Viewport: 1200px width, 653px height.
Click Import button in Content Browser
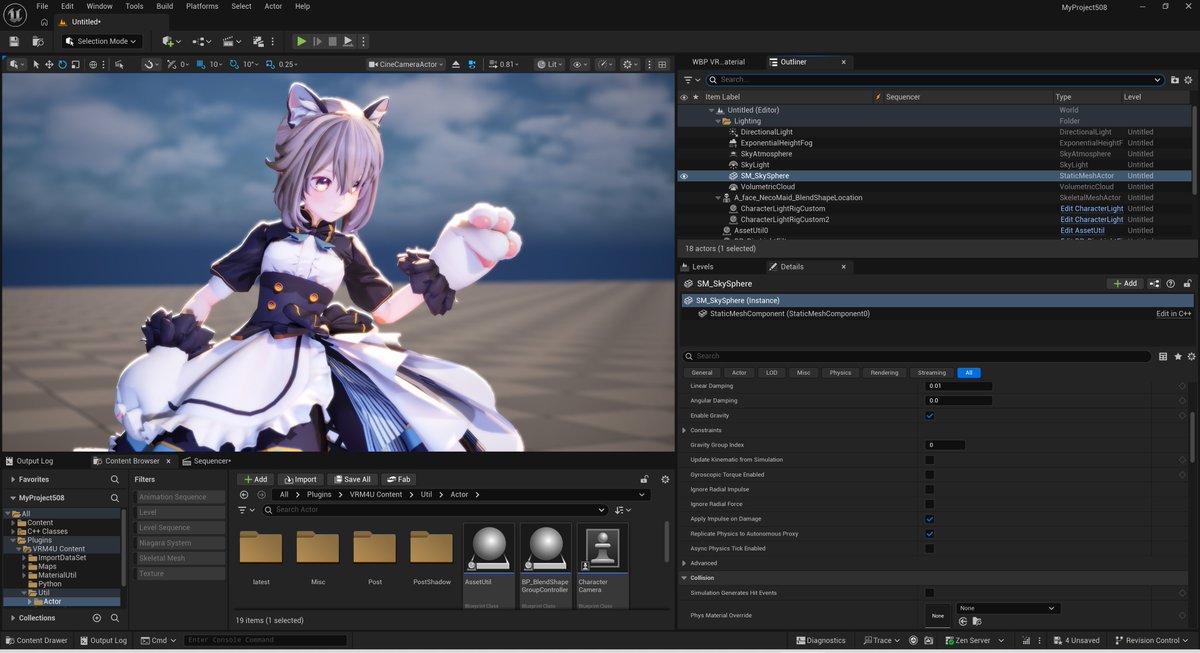300,479
